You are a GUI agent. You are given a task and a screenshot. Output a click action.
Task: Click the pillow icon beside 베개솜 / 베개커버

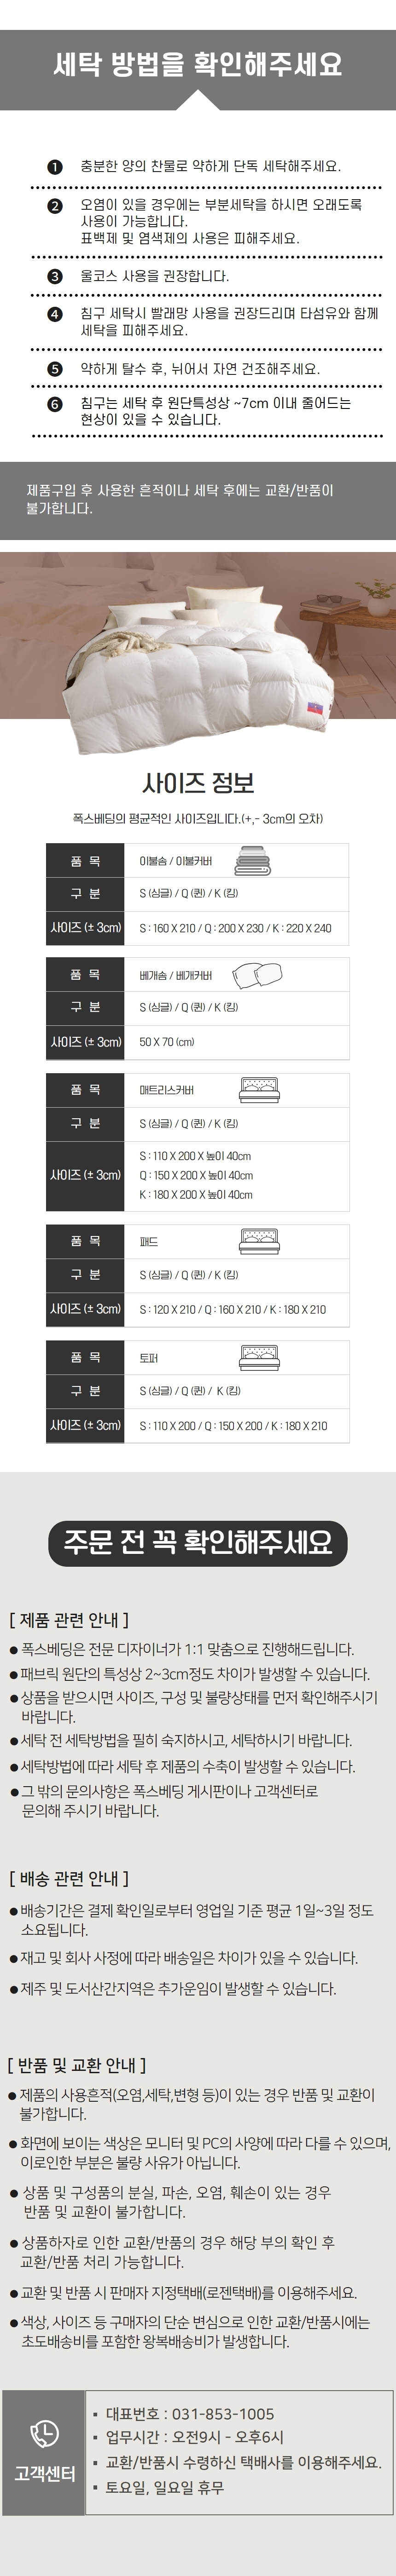tap(257, 975)
